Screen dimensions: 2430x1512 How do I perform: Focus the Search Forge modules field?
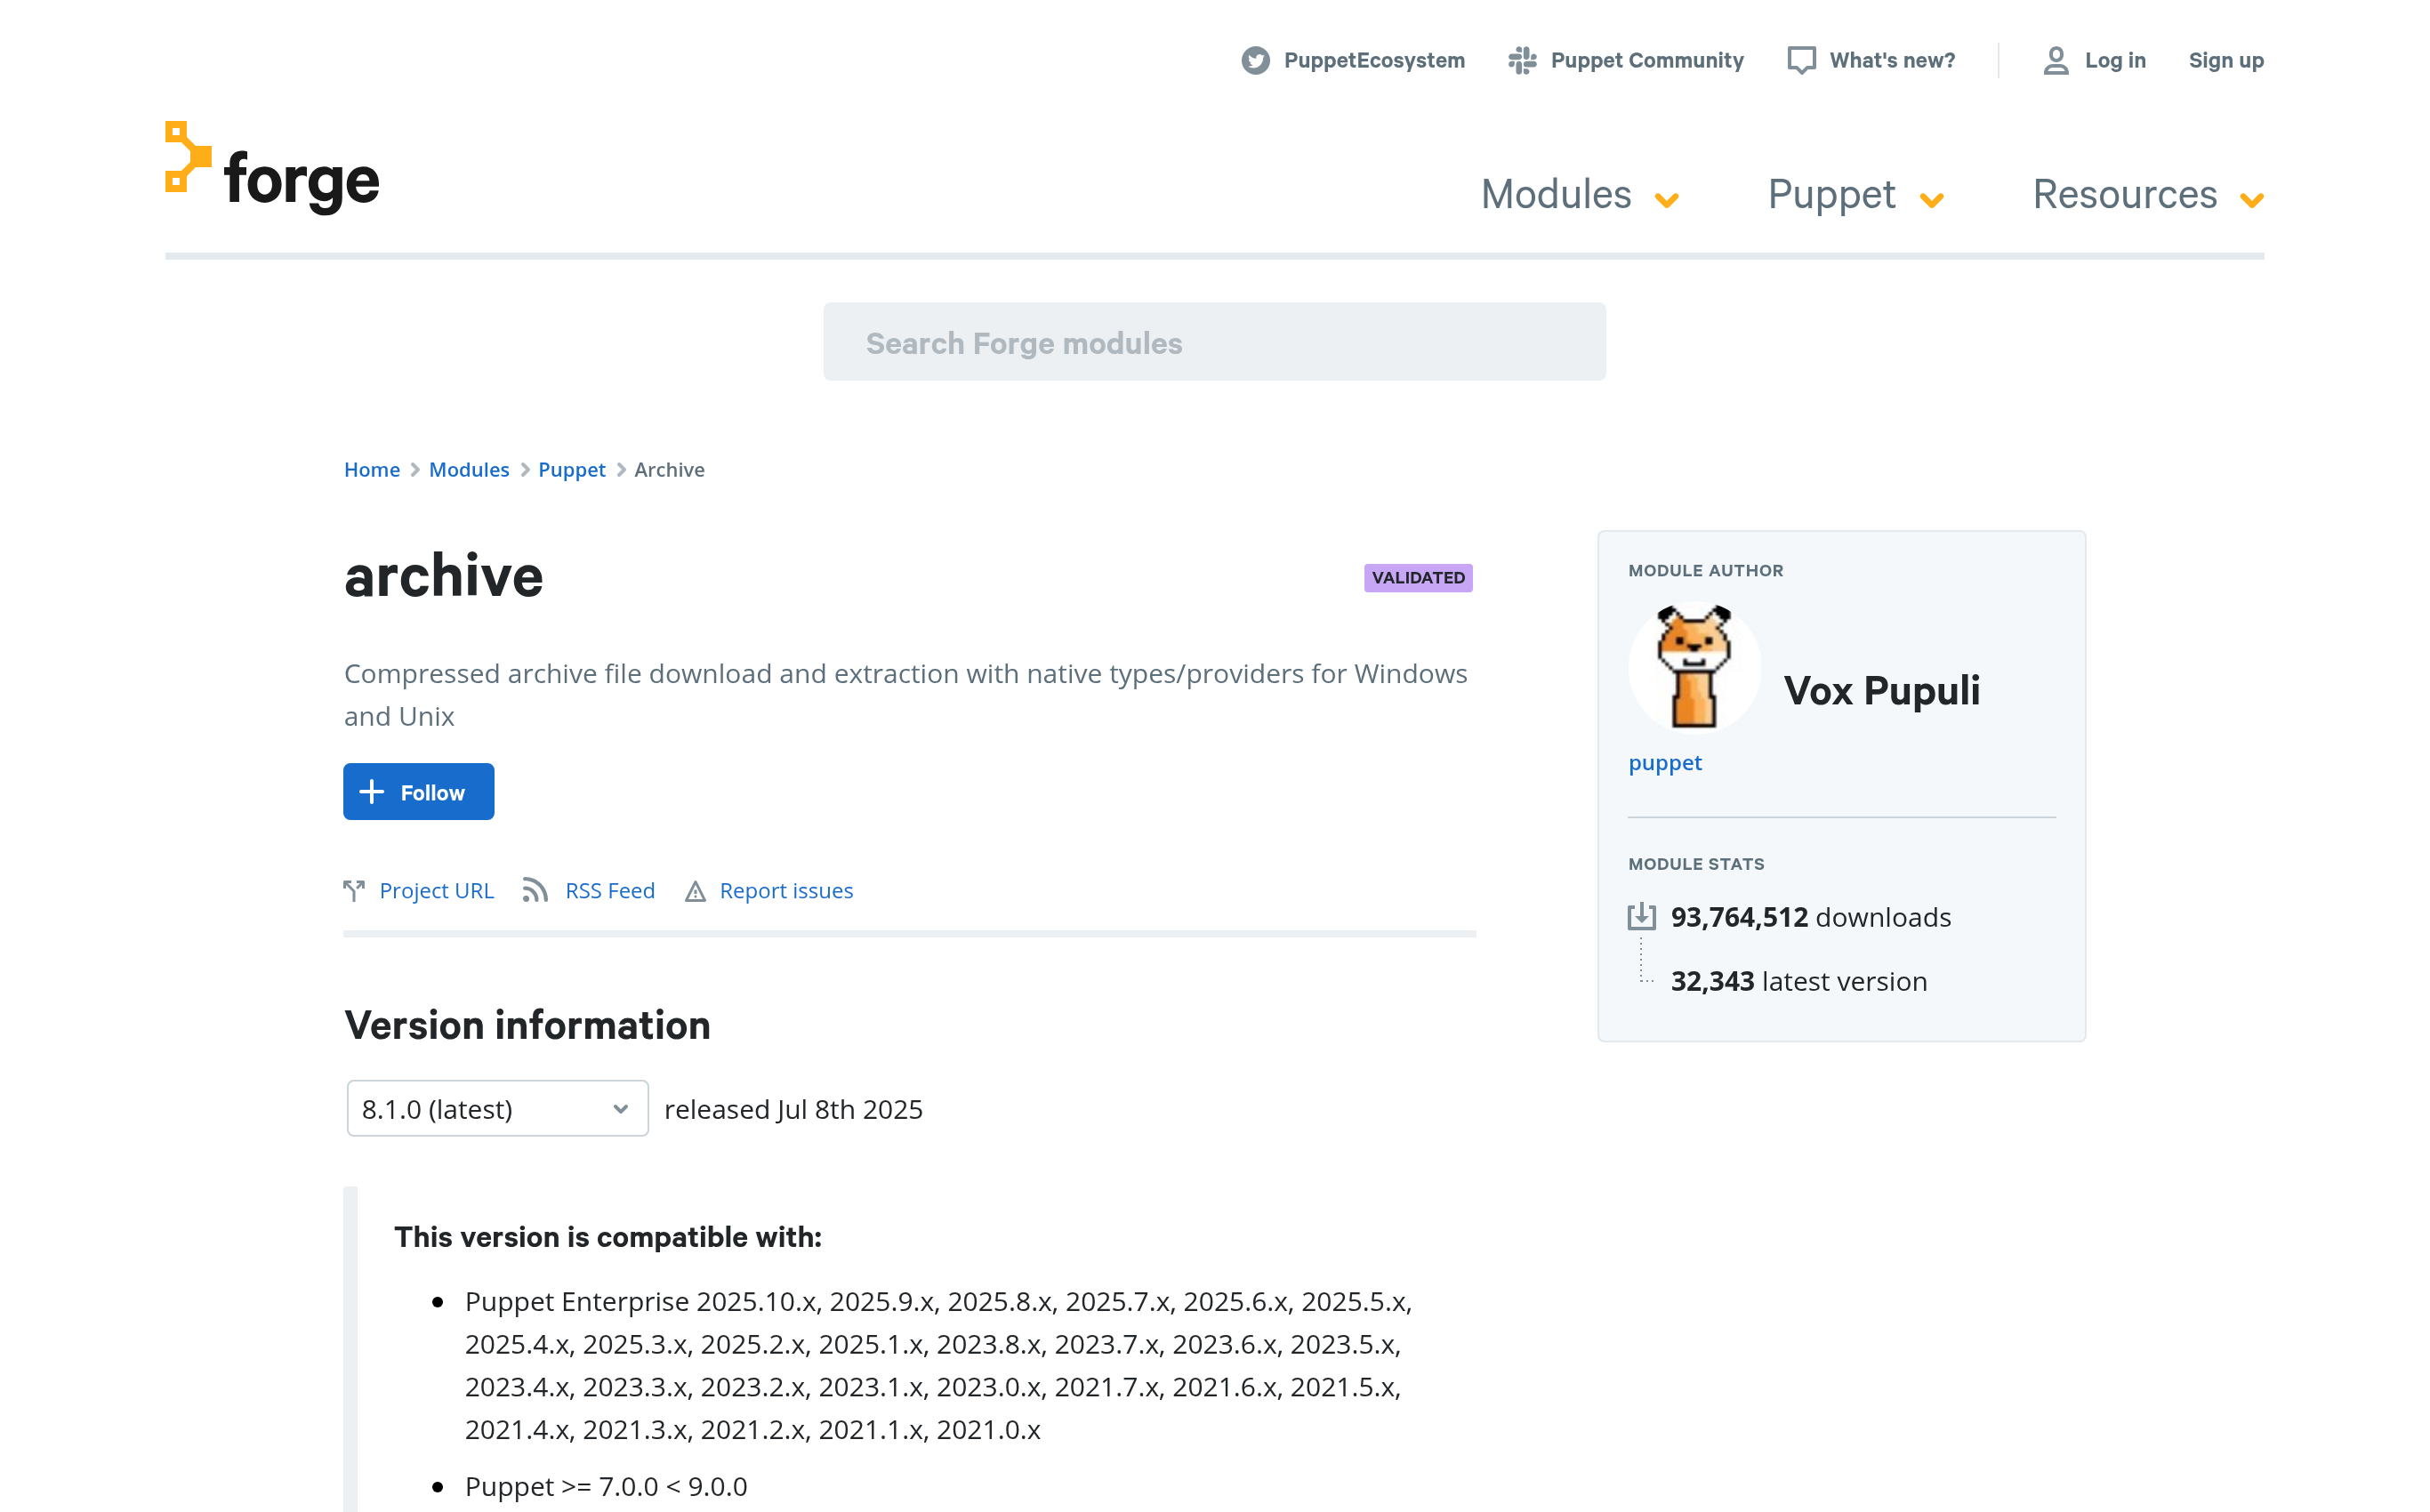[x=1214, y=342]
